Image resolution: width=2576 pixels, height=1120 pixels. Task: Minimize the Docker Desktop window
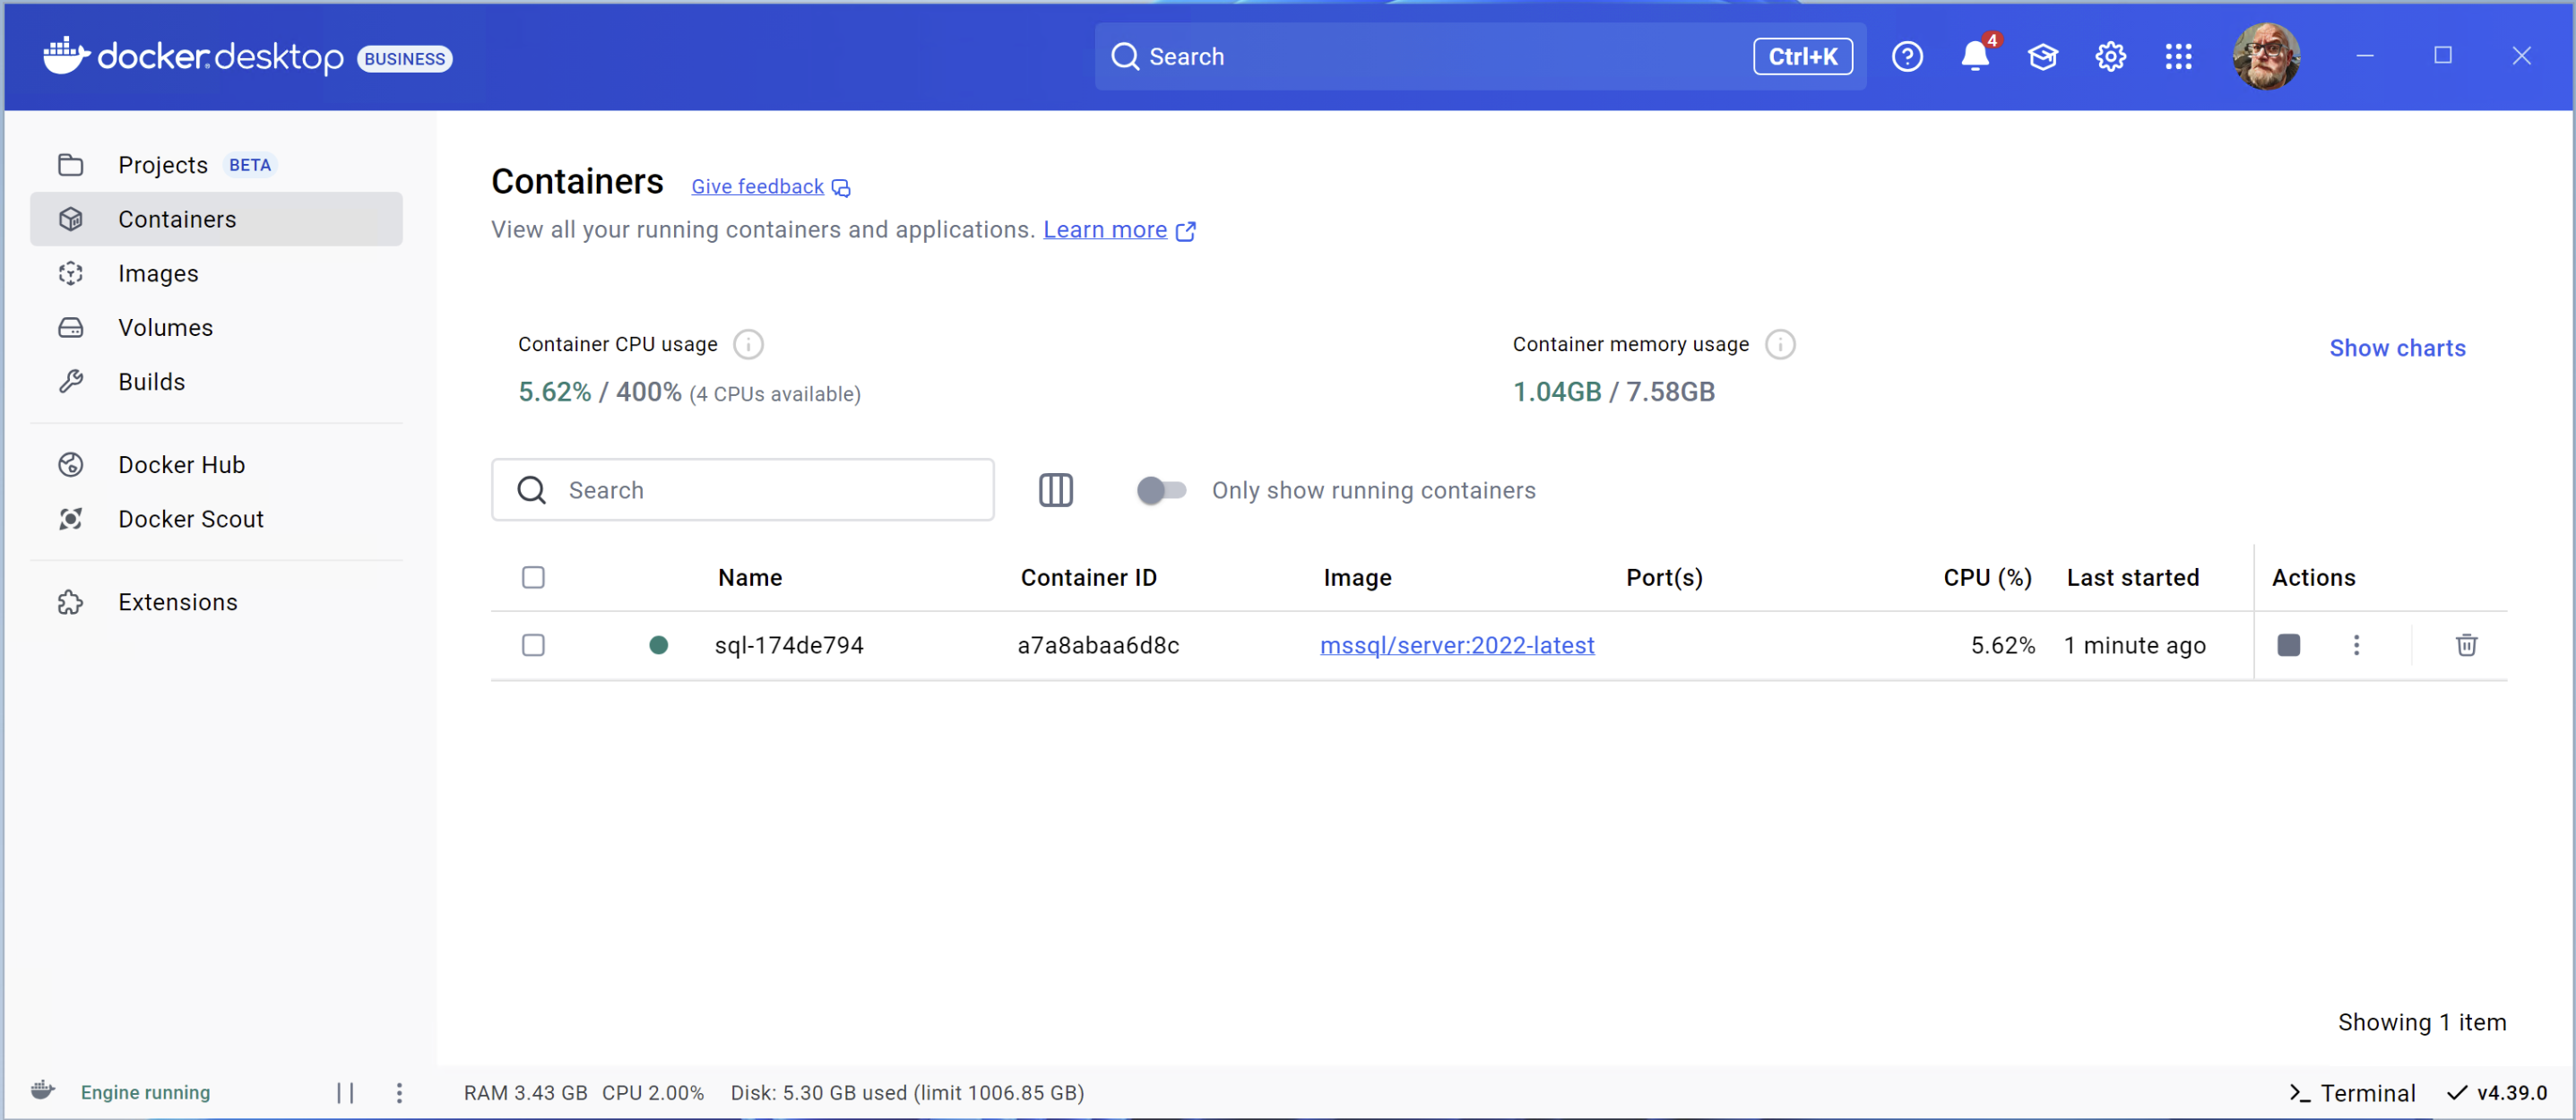(x=2364, y=55)
